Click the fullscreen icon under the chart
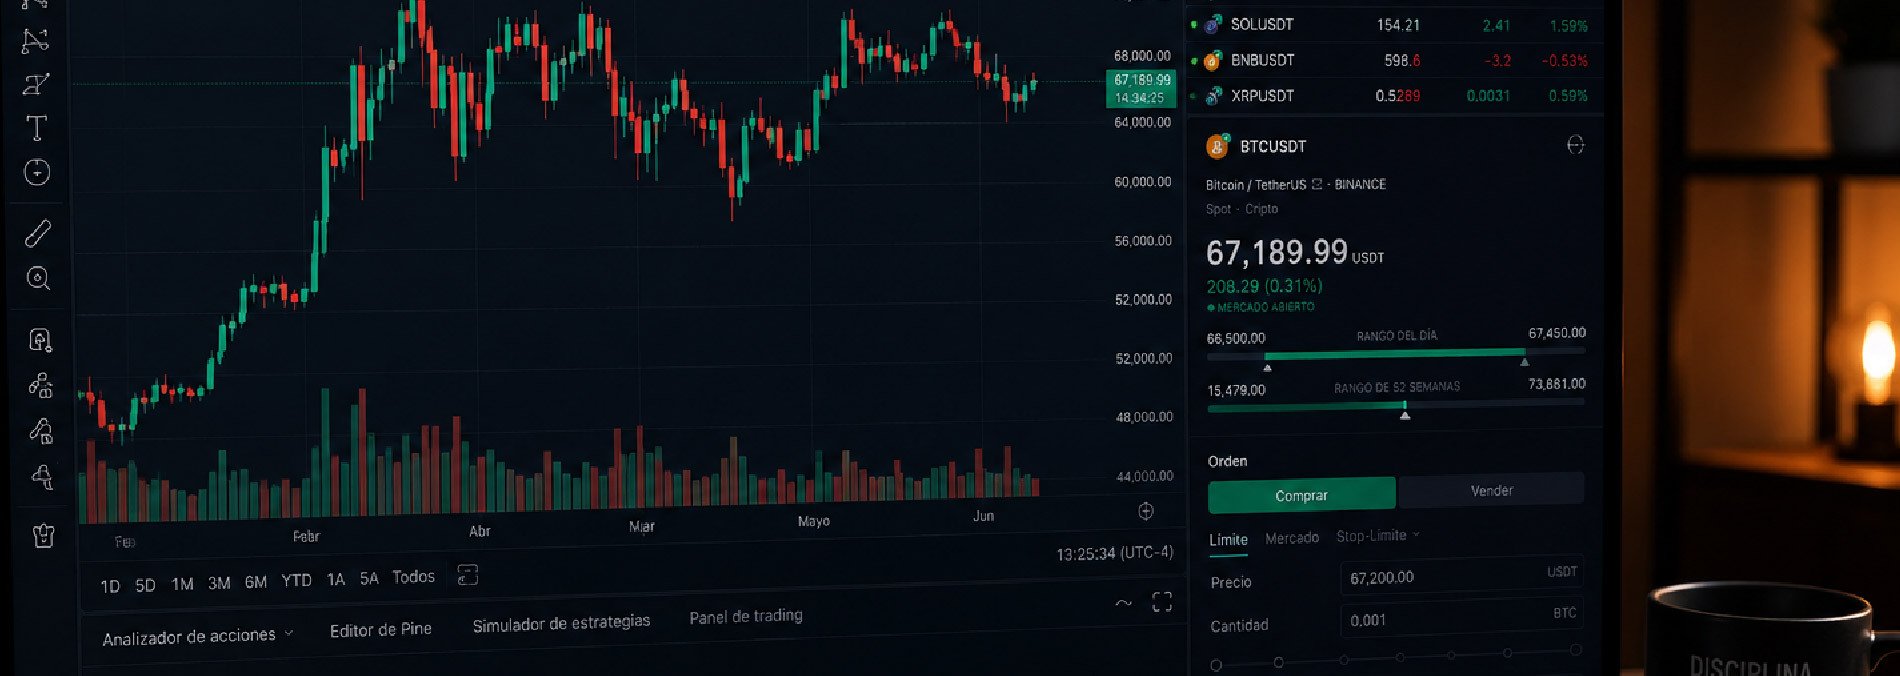Image resolution: width=1900 pixels, height=676 pixels. [1162, 602]
